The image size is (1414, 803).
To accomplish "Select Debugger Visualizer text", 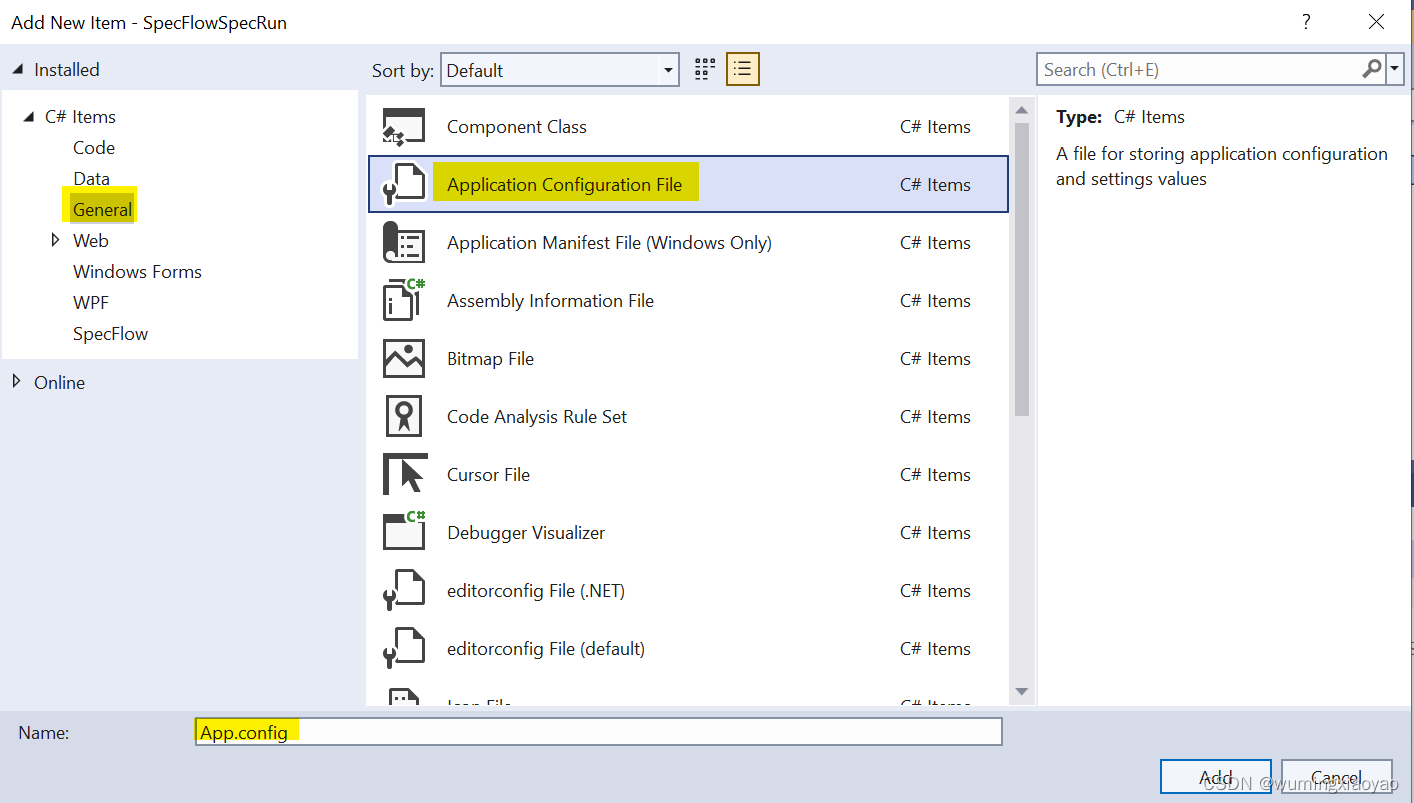I will click(x=526, y=533).
